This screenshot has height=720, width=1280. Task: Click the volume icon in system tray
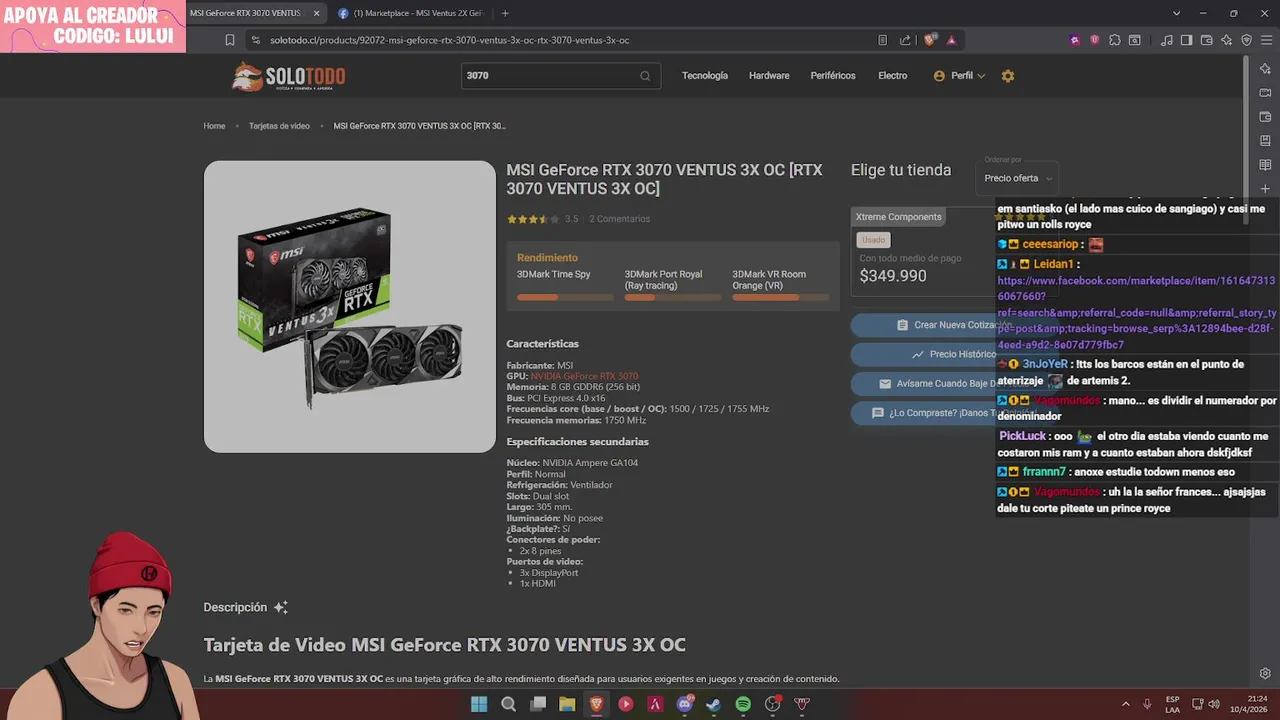click(1214, 704)
